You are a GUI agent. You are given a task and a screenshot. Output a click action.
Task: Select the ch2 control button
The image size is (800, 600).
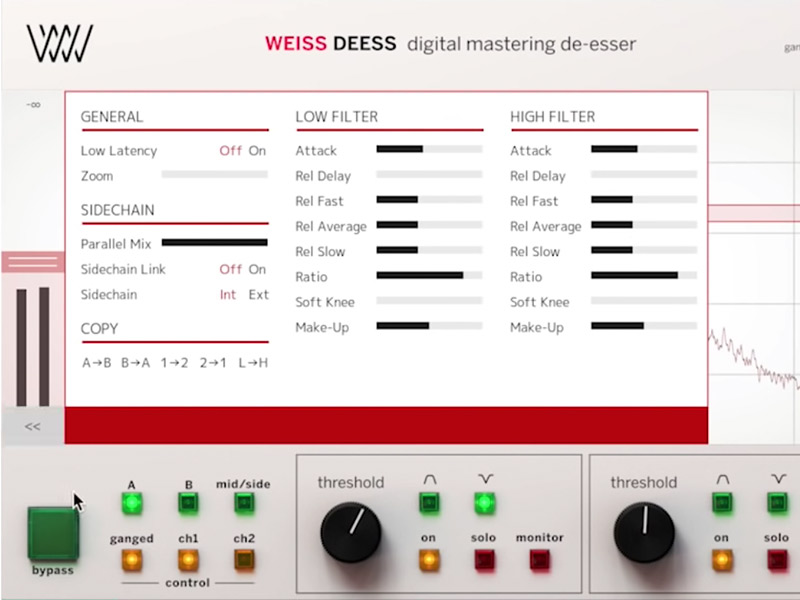point(243,559)
